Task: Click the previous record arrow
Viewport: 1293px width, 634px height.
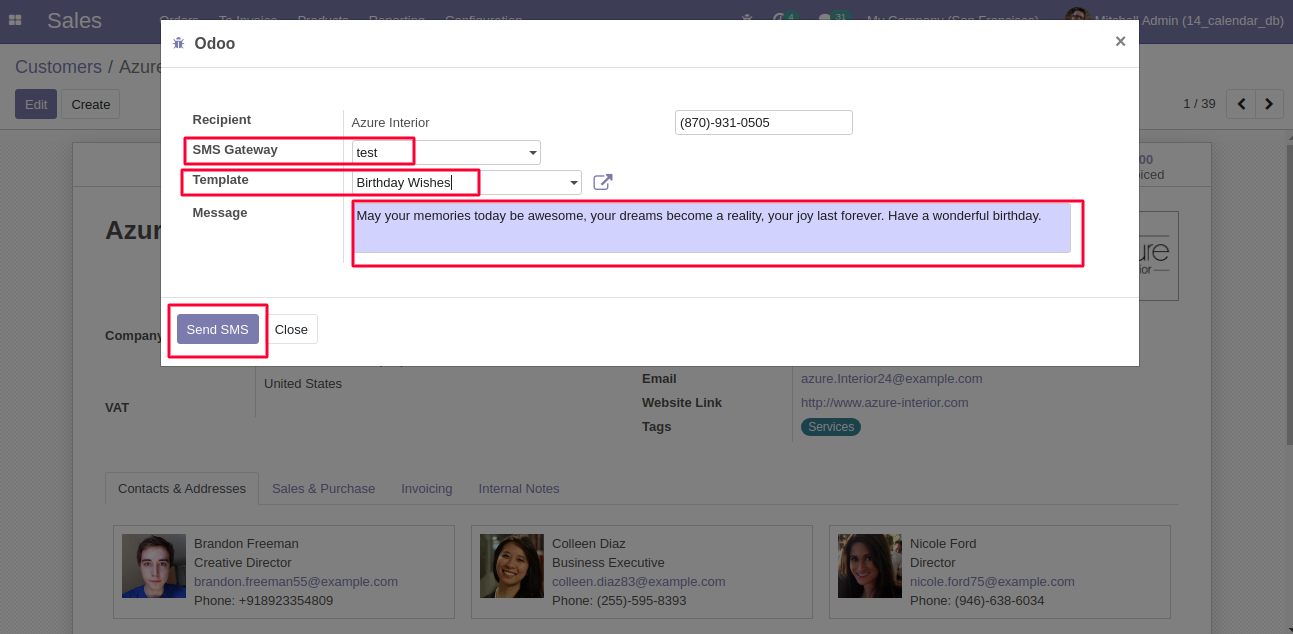Action: point(1241,104)
